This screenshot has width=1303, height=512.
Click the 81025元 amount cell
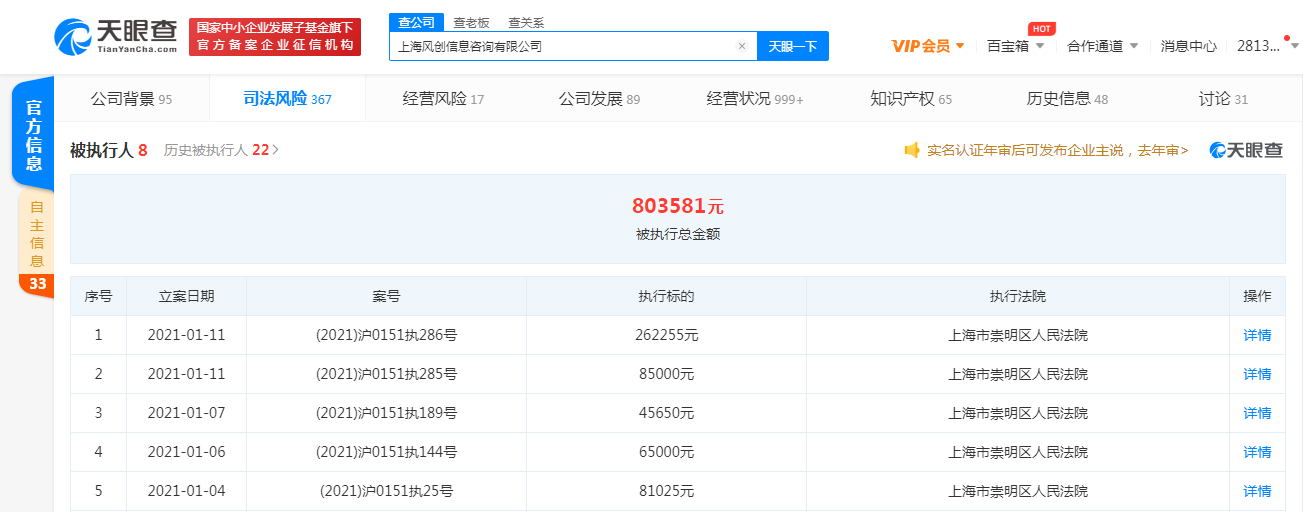[x=666, y=491]
